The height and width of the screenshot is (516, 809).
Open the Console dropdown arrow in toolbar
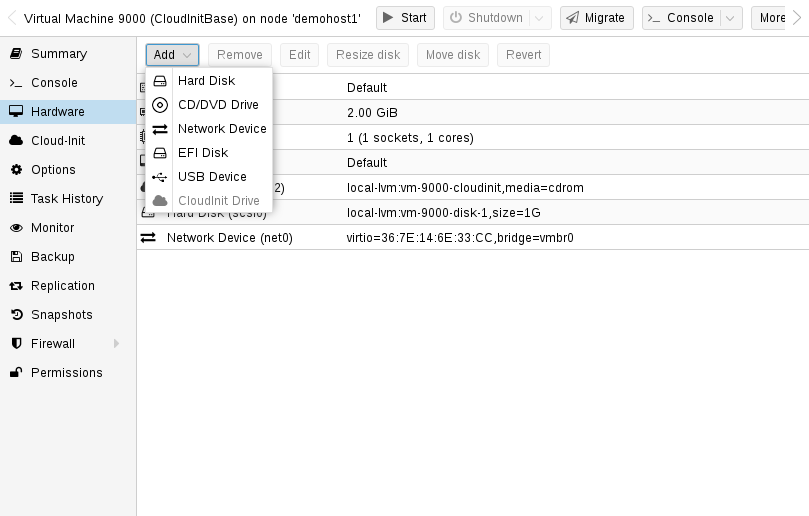tap(731, 18)
